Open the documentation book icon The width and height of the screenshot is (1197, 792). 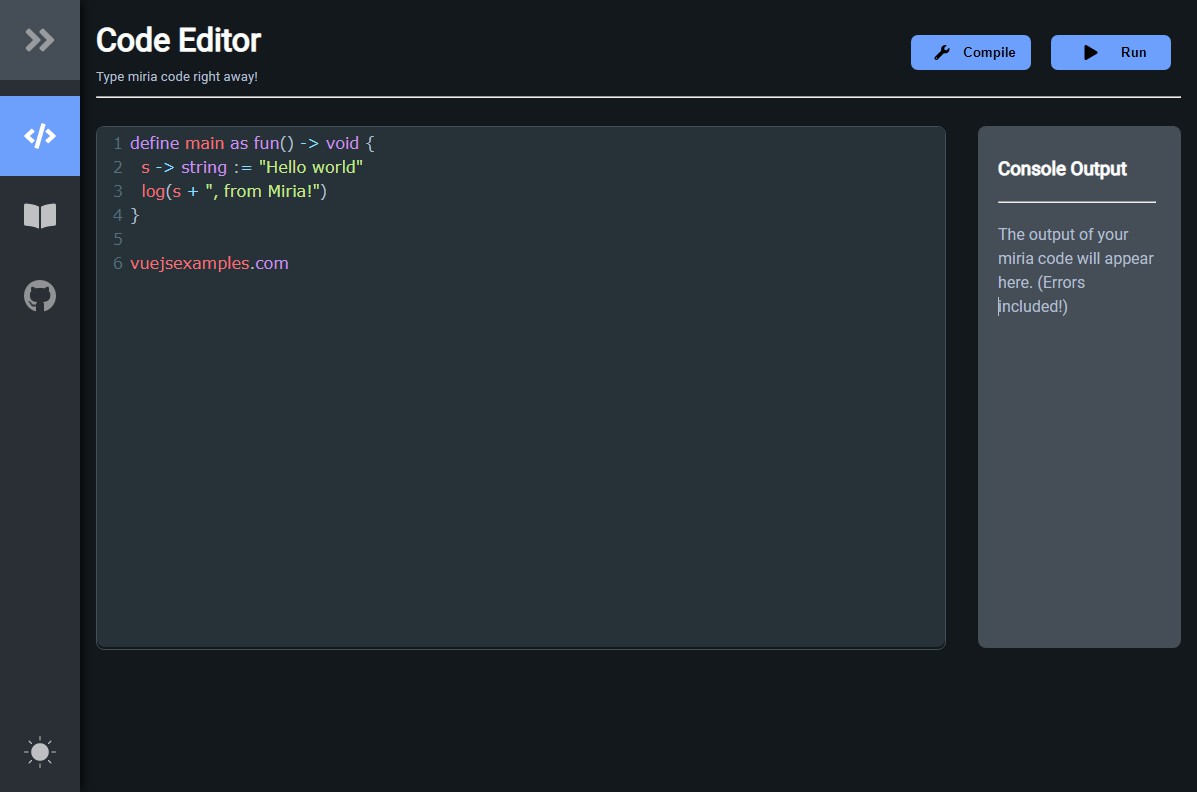tap(40, 216)
